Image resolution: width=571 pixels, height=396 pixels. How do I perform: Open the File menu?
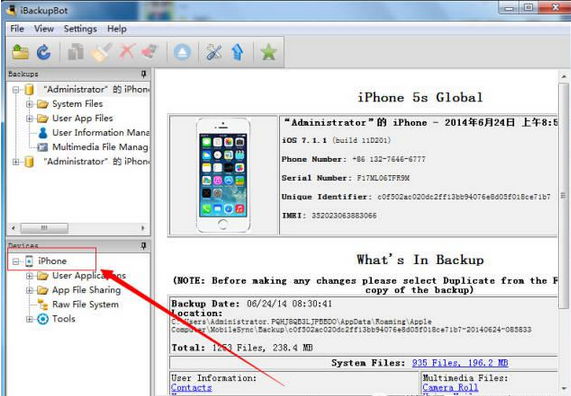click(x=17, y=28)
